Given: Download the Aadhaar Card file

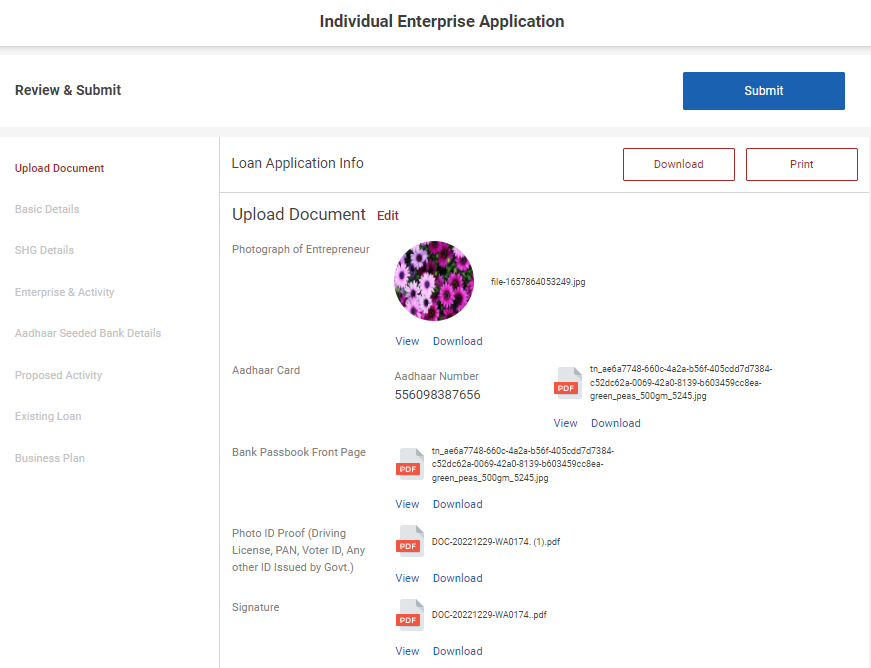Looking at the screenshot, I should coord(615,423).
